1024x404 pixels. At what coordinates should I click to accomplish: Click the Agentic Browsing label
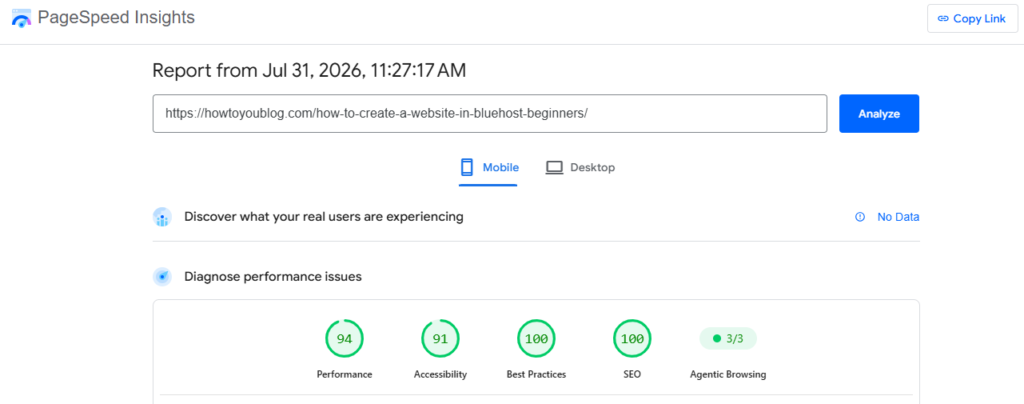tap(728, 375)
